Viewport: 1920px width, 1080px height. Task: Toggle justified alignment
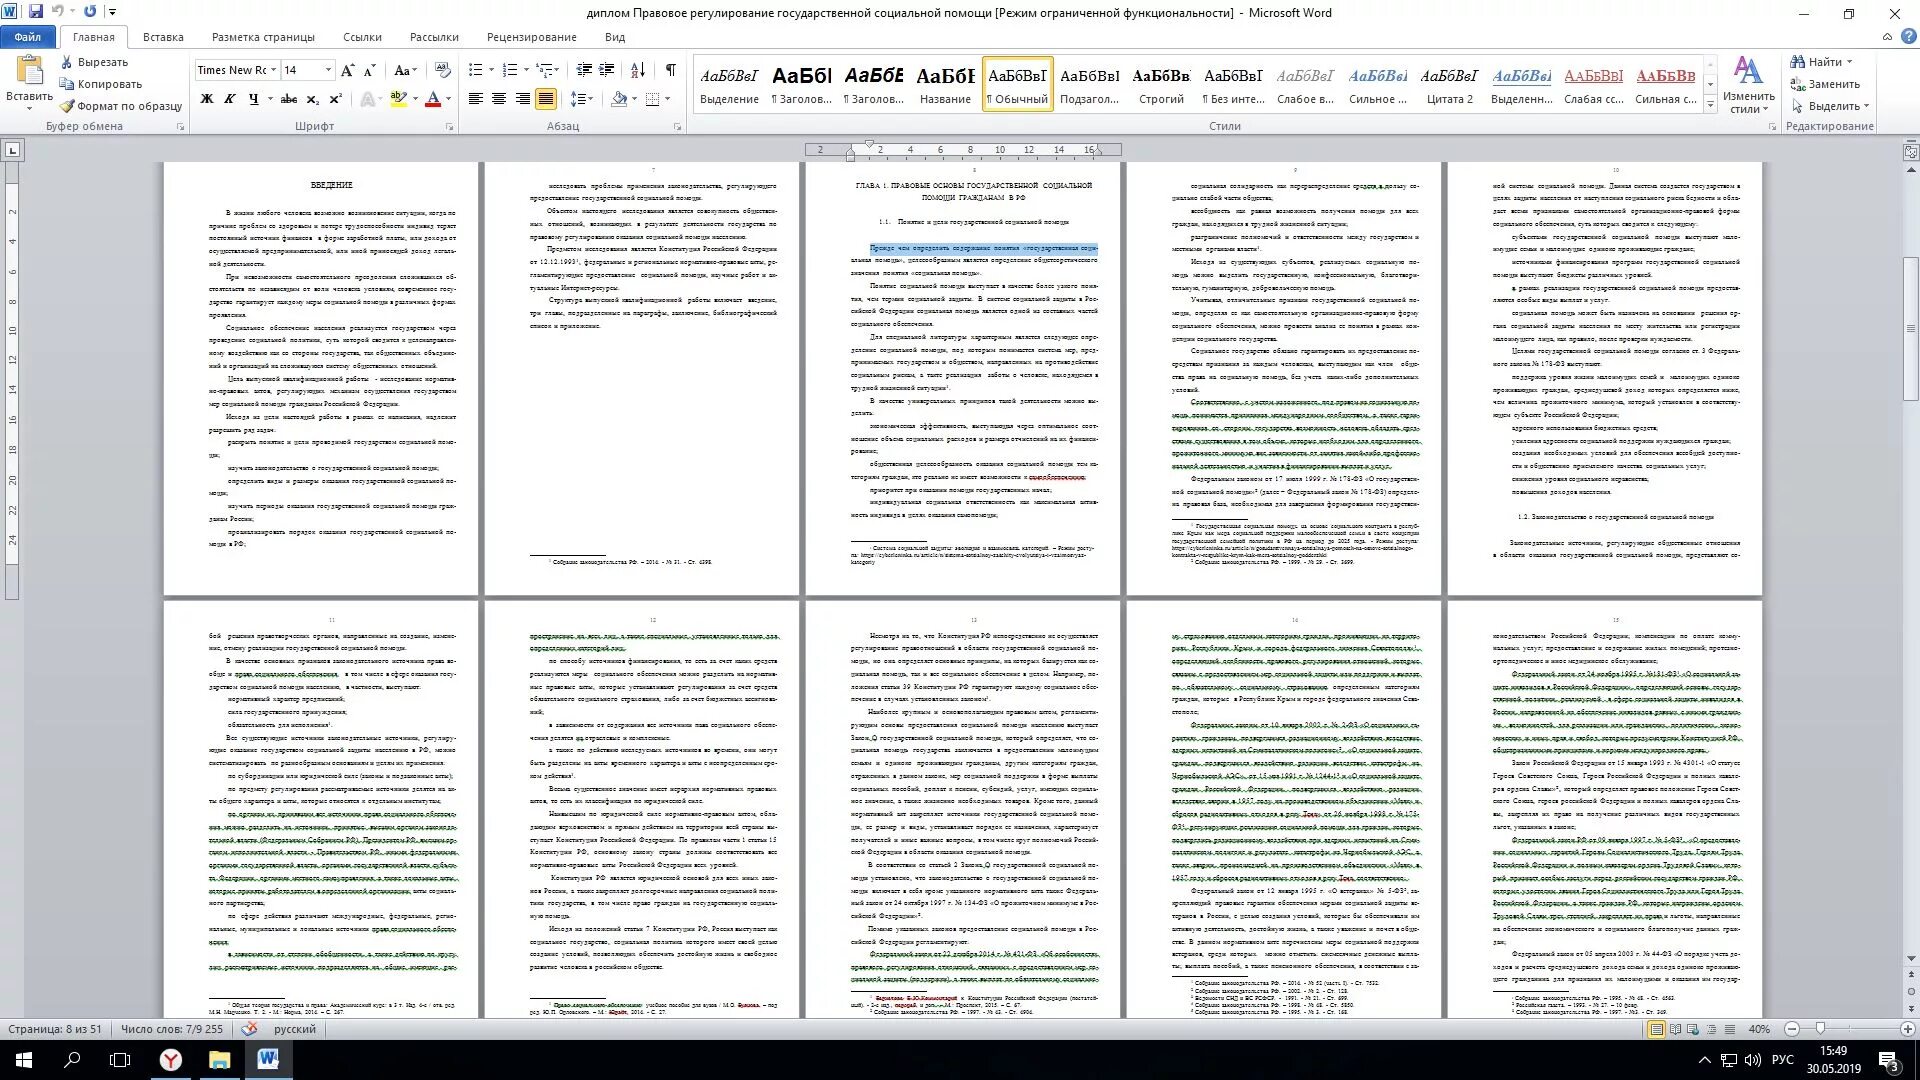tap(546, 99)
